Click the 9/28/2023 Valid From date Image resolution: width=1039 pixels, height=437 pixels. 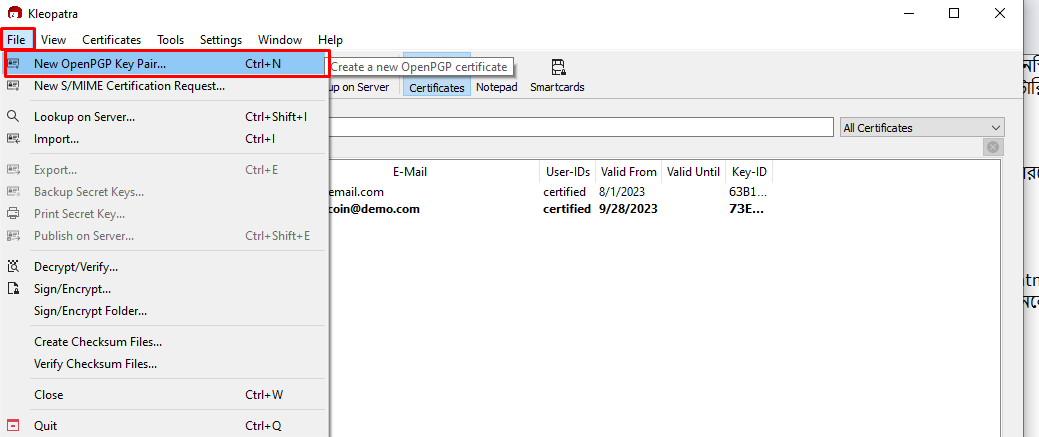pyautogui.click(x=628, y=209)
